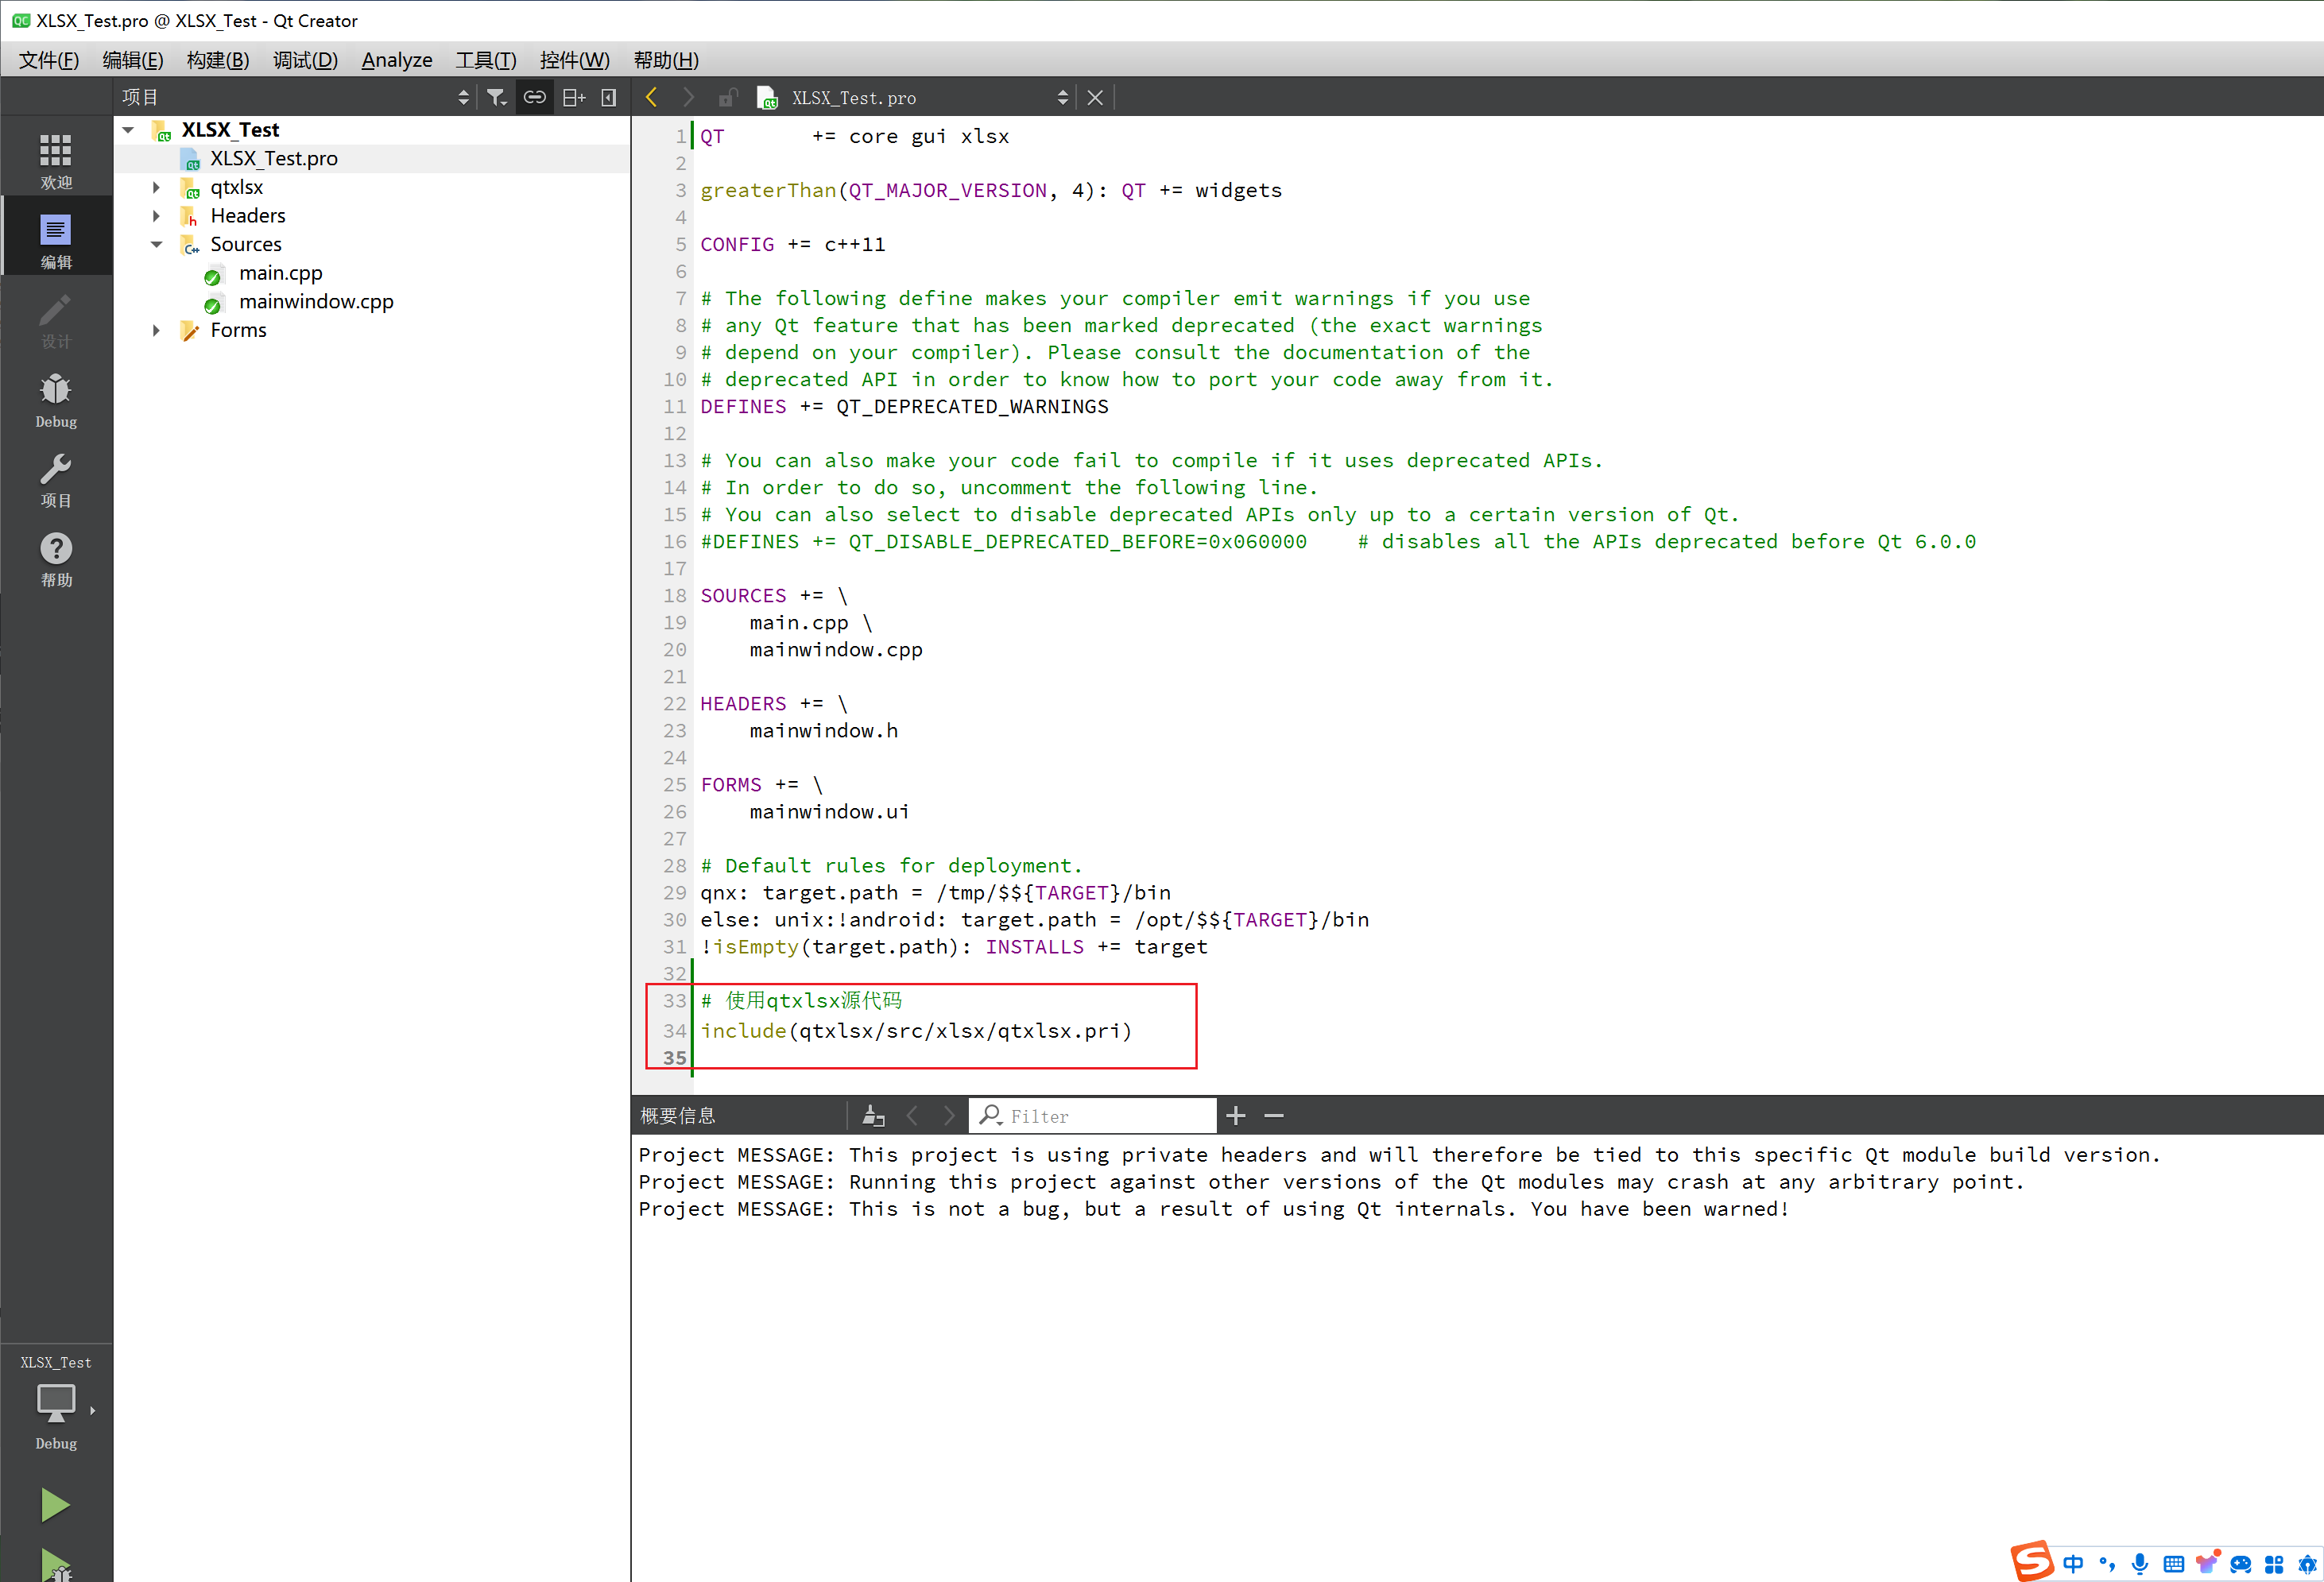Click the XLSX_Test.pro document icon in editor bar

tap(767, 97)
